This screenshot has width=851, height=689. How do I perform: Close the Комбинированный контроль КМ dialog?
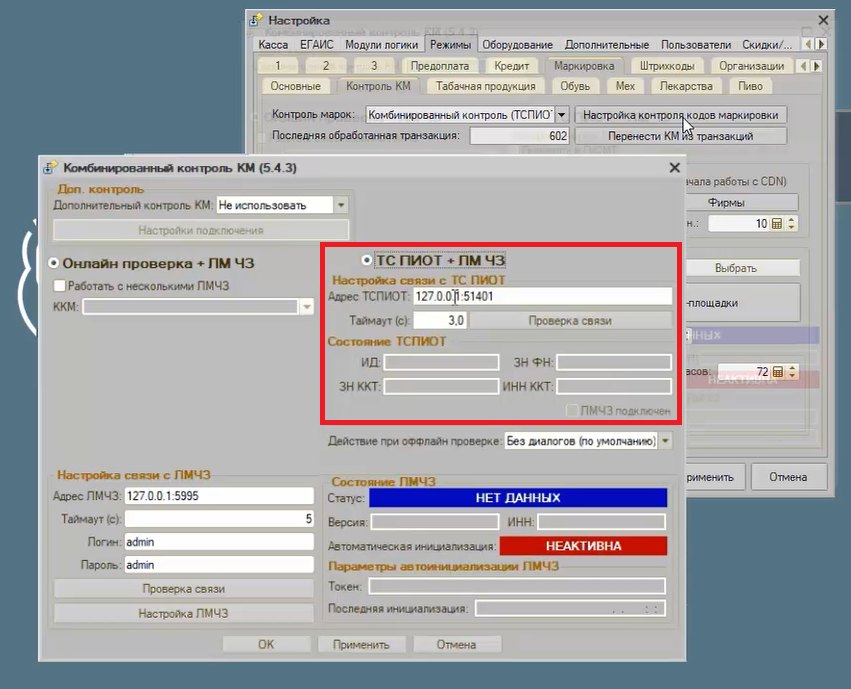674,168
